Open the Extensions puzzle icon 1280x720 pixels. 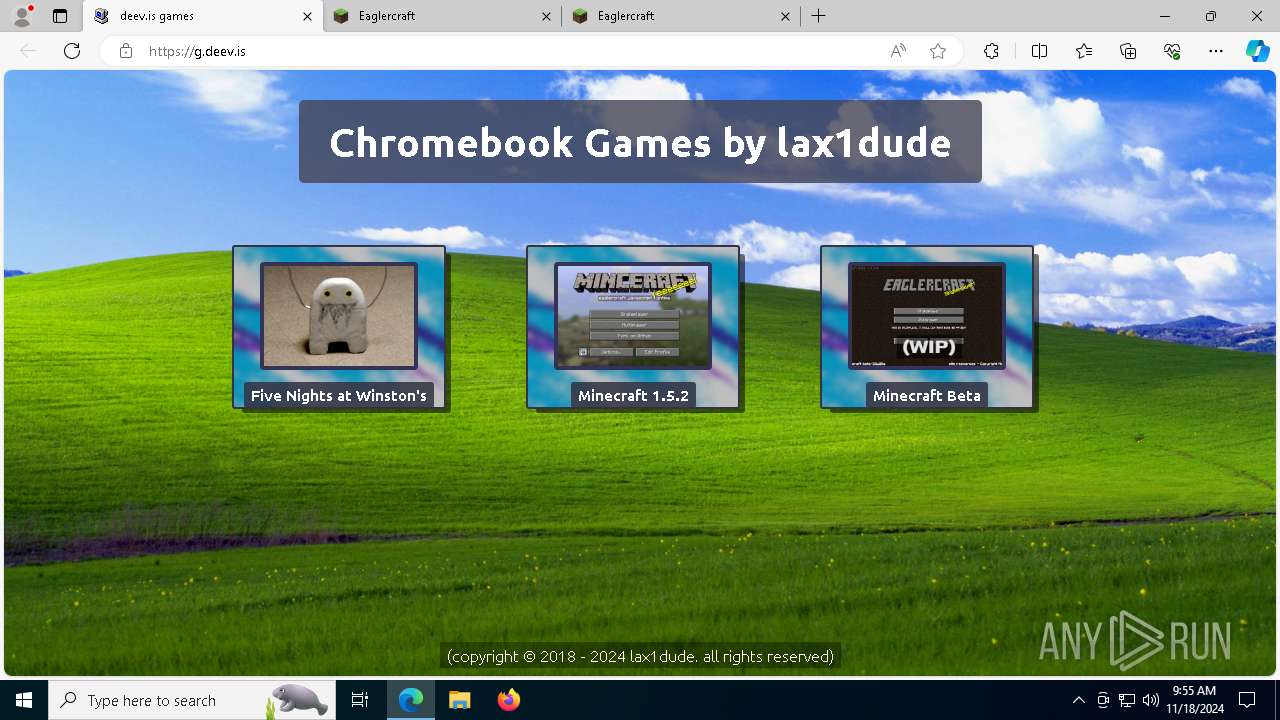[x=991, y=51]
